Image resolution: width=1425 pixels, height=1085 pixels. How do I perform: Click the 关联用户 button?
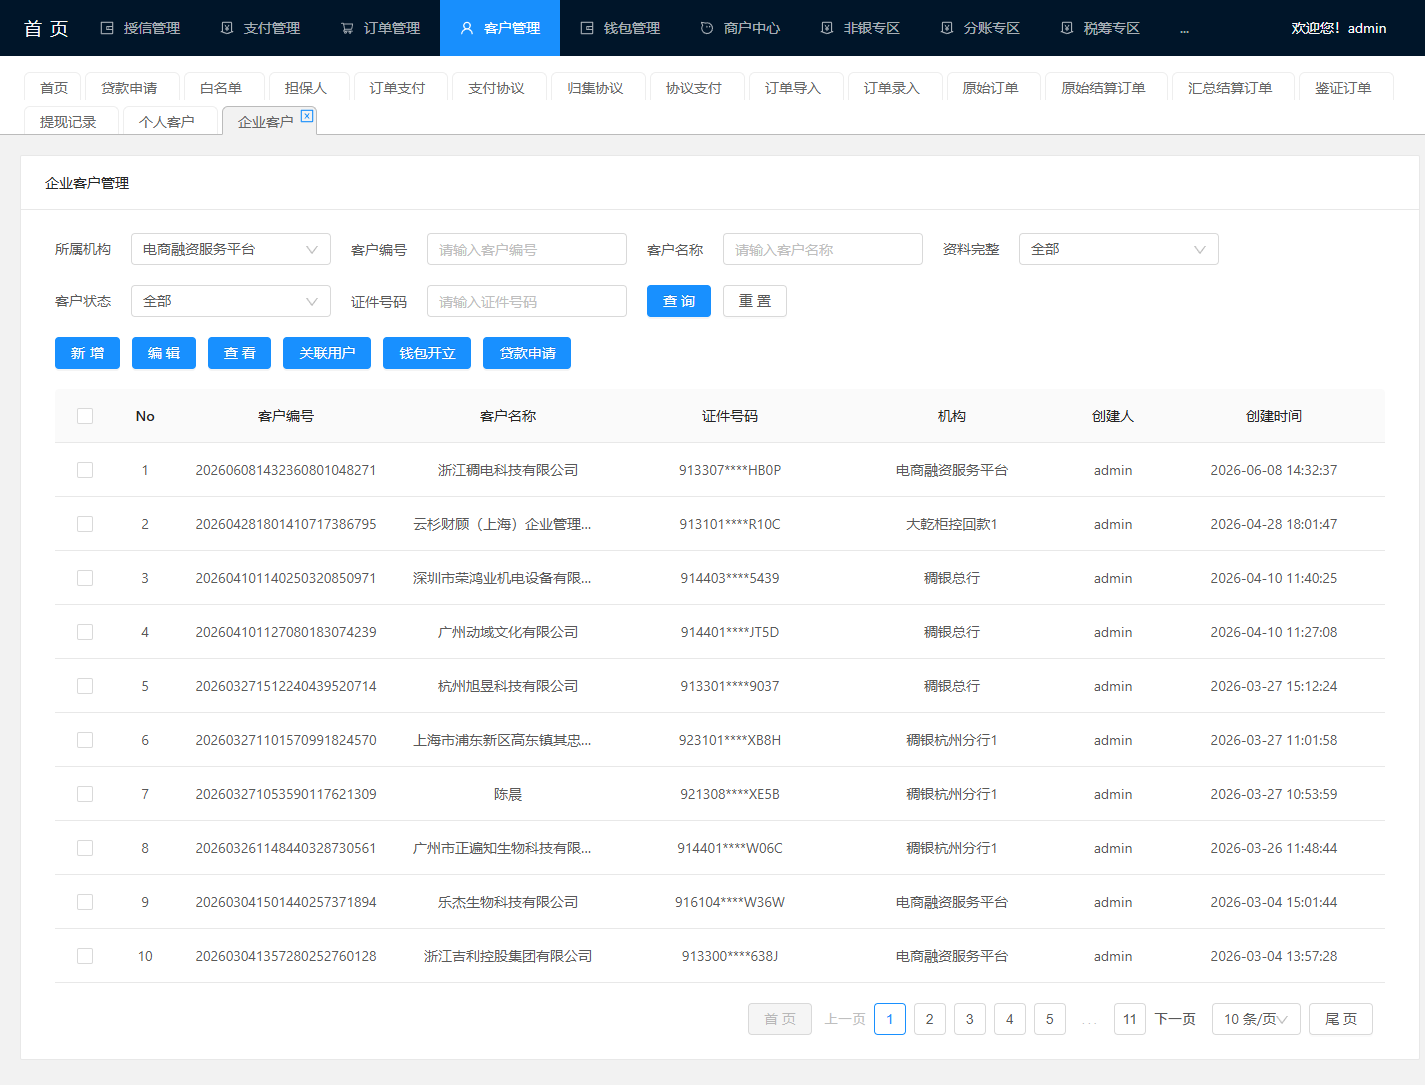point(327,353)
